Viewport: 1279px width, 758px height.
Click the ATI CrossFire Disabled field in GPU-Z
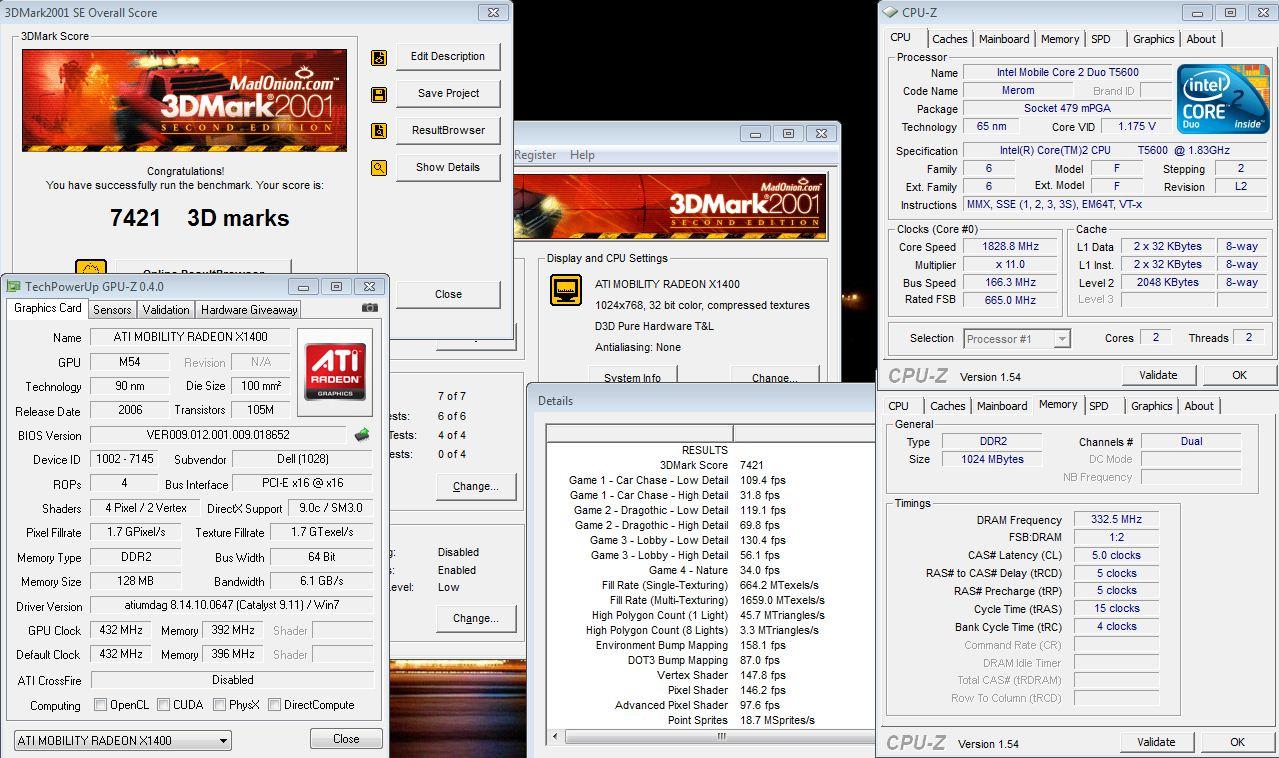point(232,680)
